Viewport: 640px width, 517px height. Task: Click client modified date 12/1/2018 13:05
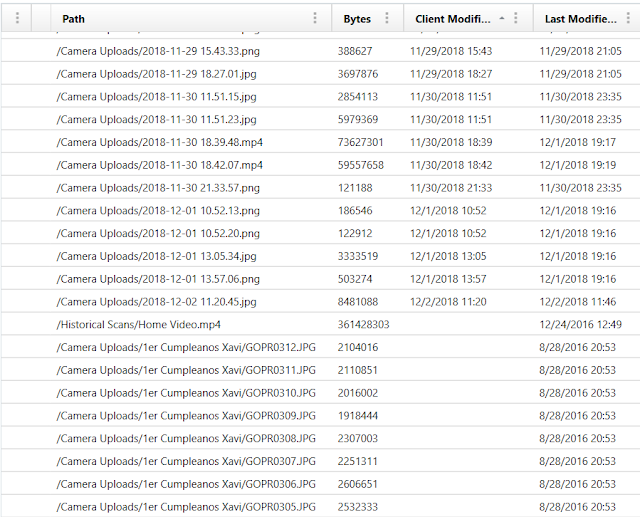(448, 256)
